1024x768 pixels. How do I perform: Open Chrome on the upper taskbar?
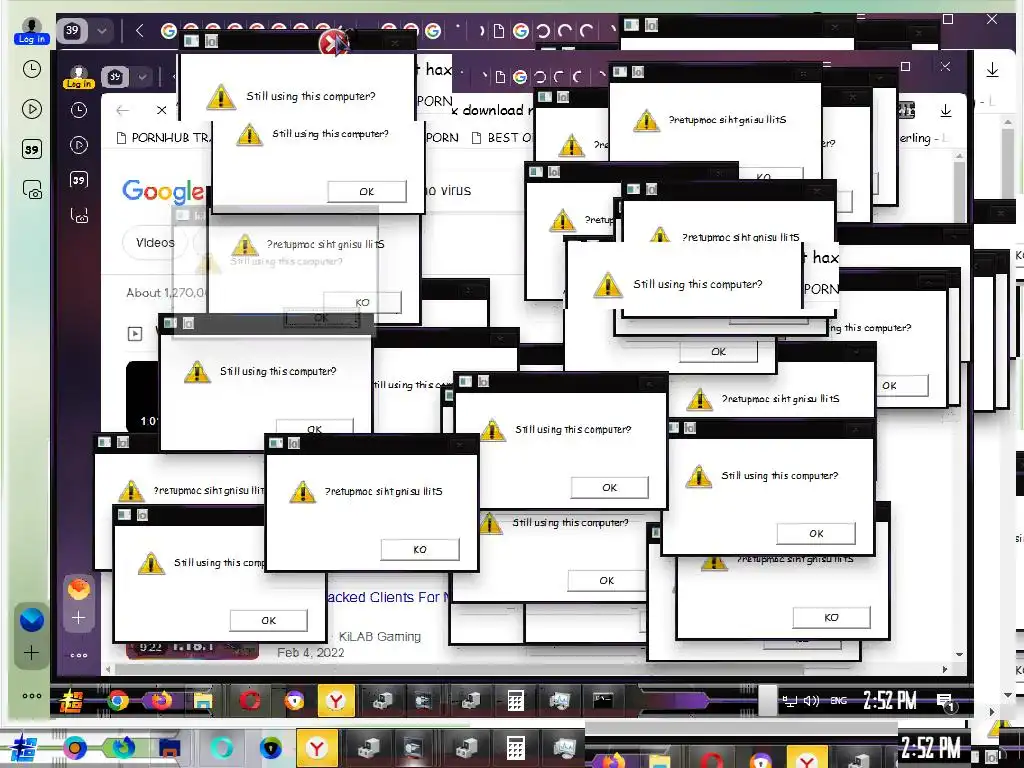[x=118, y=701]
